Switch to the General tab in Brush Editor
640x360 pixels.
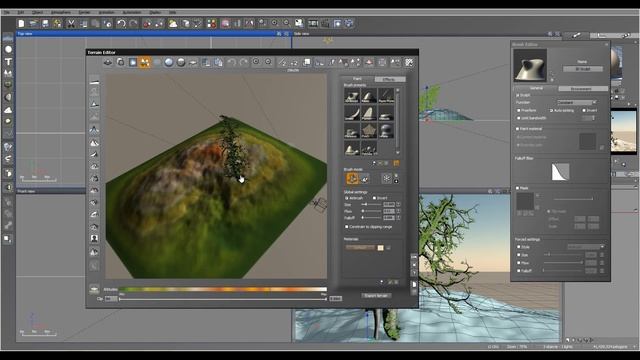(536, 88)
